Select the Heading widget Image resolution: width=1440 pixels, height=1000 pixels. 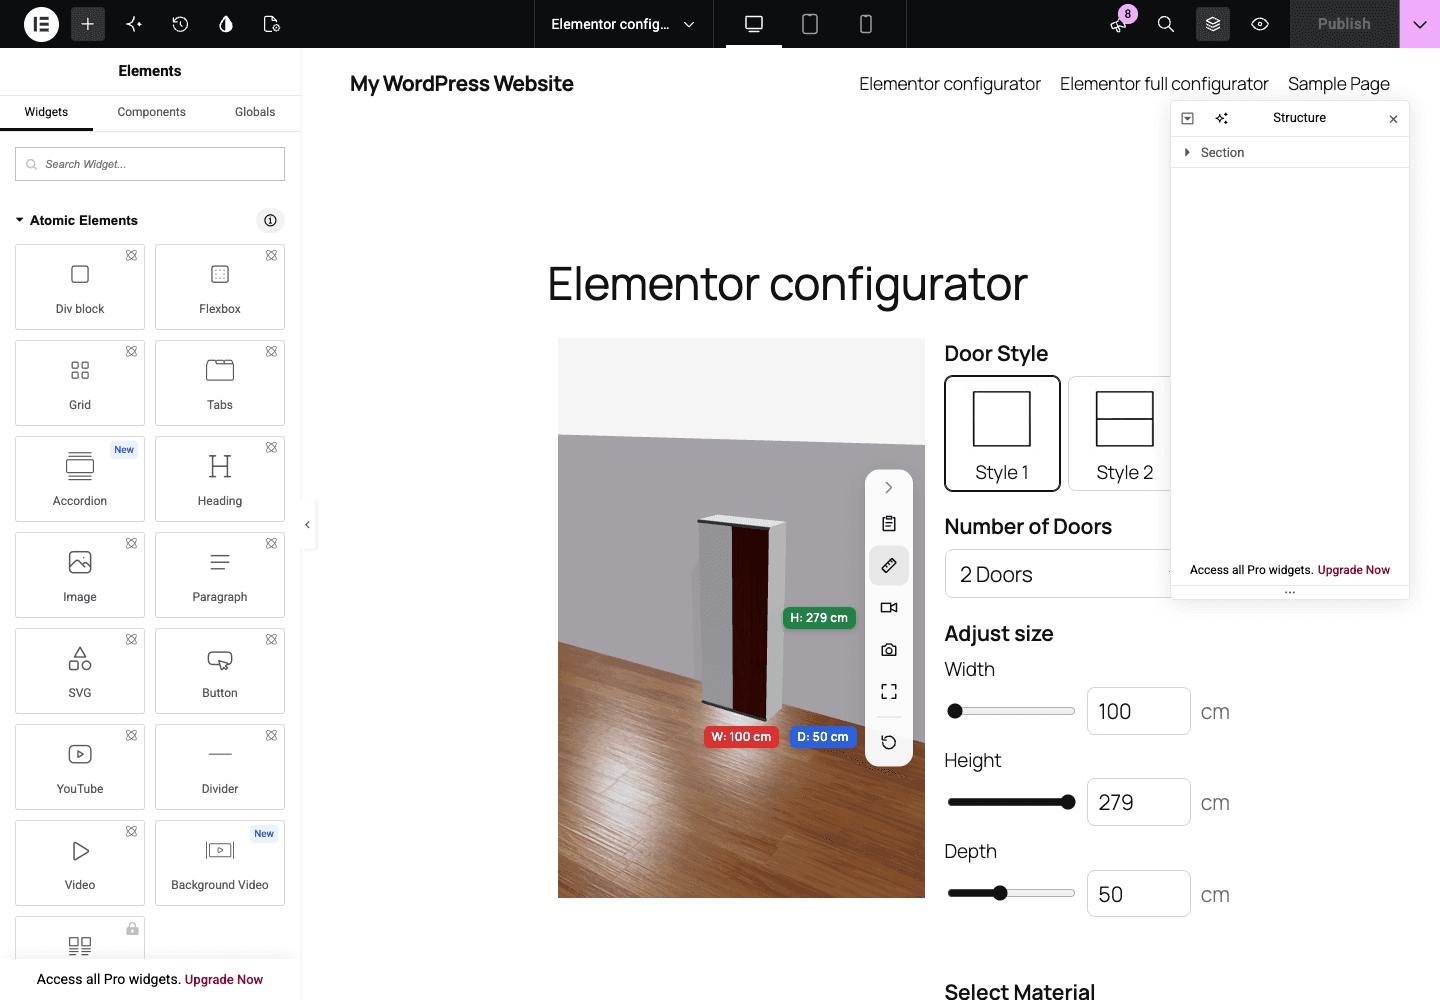220,479
